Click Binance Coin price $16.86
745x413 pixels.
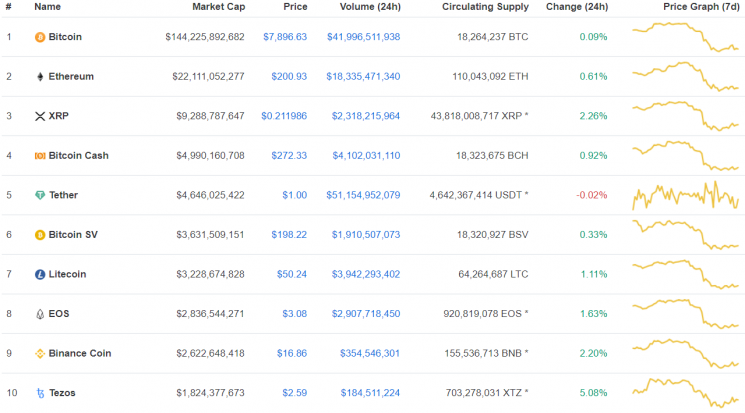click(x=292, y=353)
